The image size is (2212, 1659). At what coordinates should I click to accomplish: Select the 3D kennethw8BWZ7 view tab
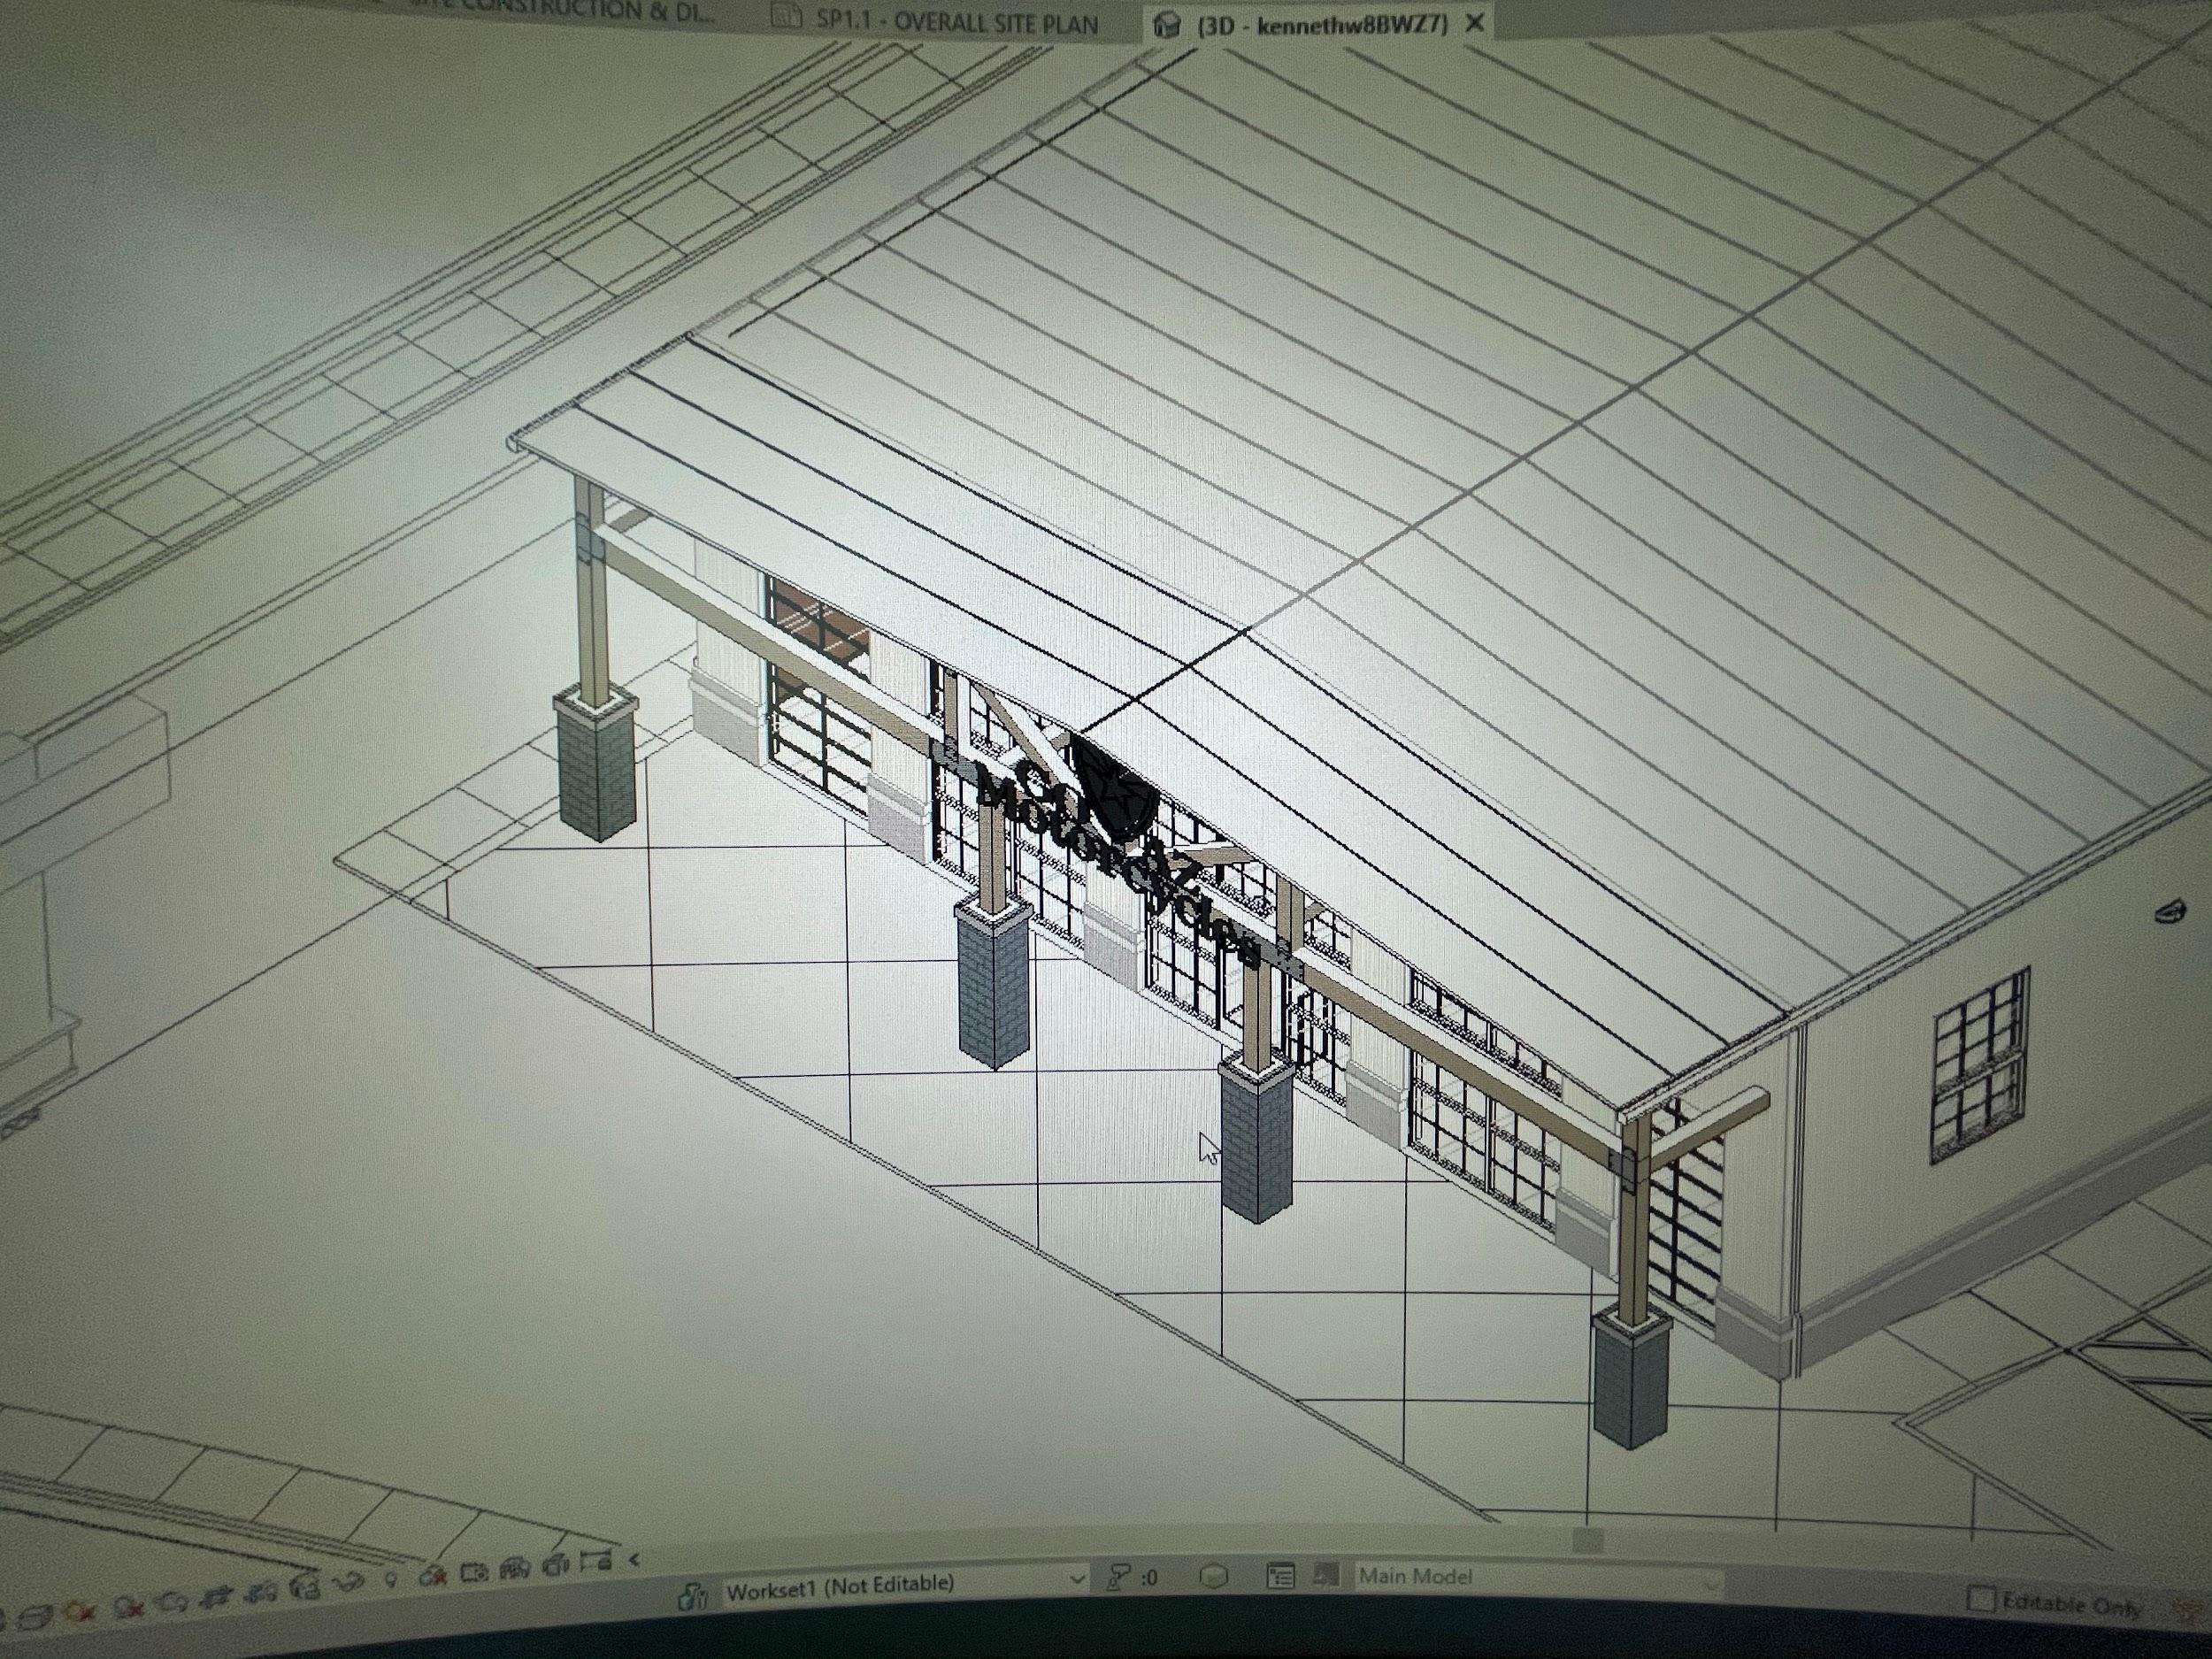pyautogui.click(x=1320, y=24)
